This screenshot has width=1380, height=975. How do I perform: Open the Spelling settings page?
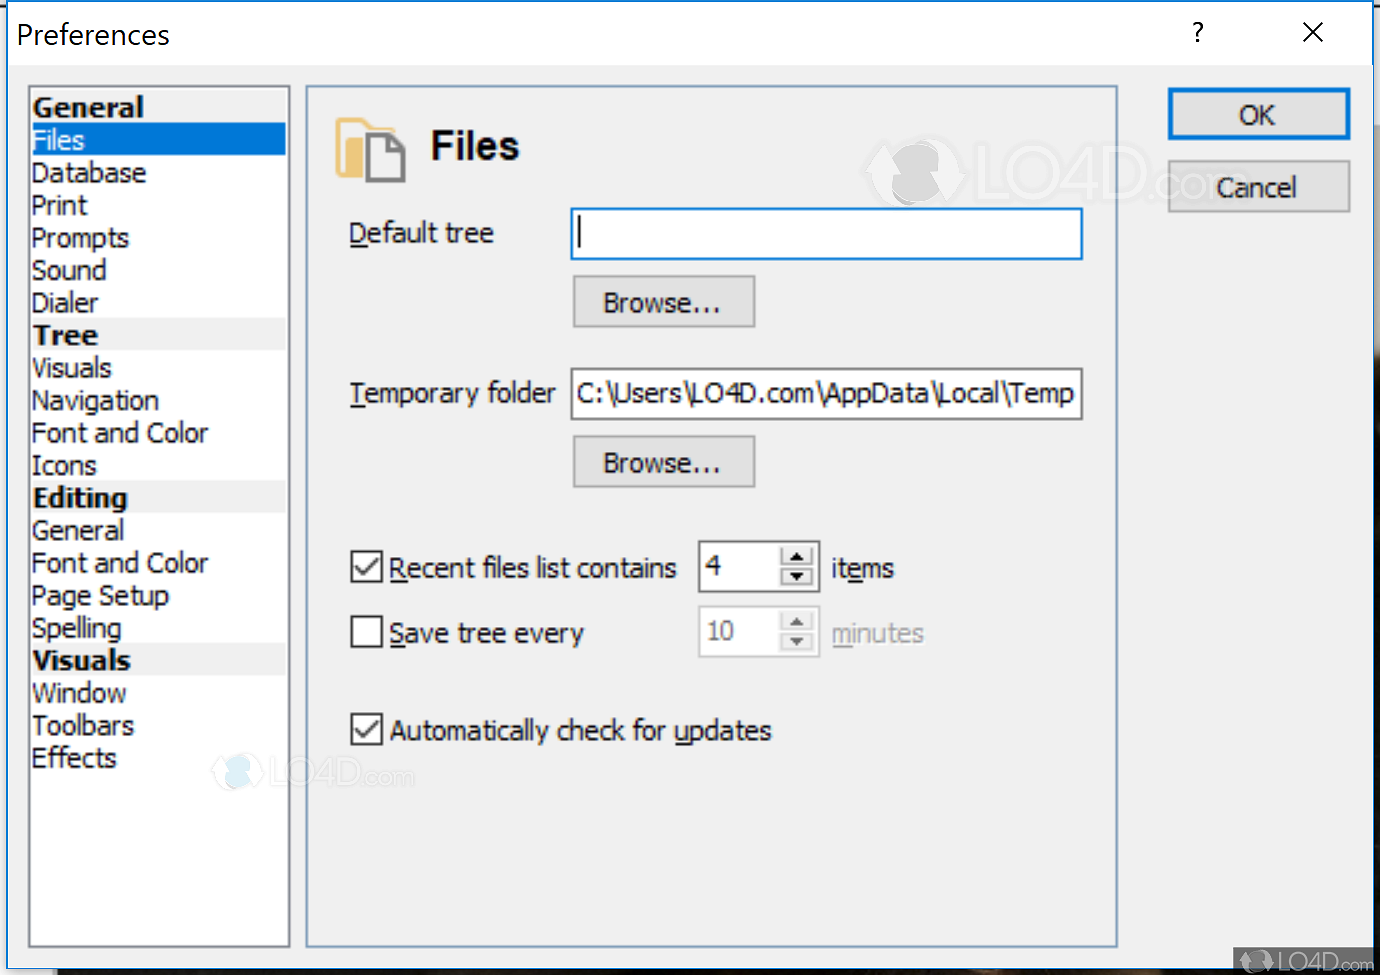[x=77, y=628]
